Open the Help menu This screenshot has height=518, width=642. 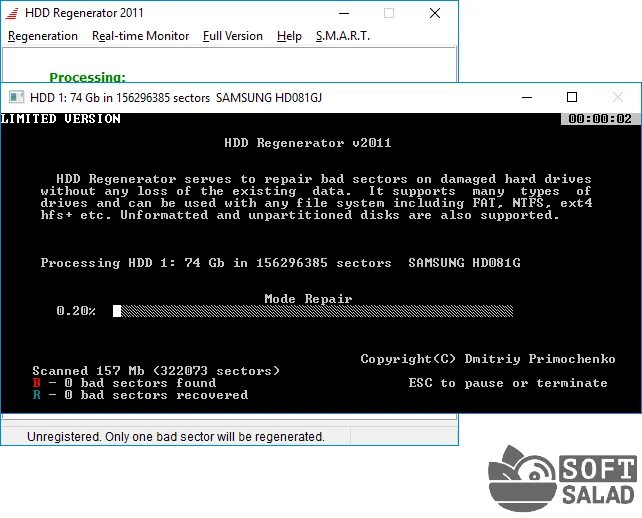(289, 36)
